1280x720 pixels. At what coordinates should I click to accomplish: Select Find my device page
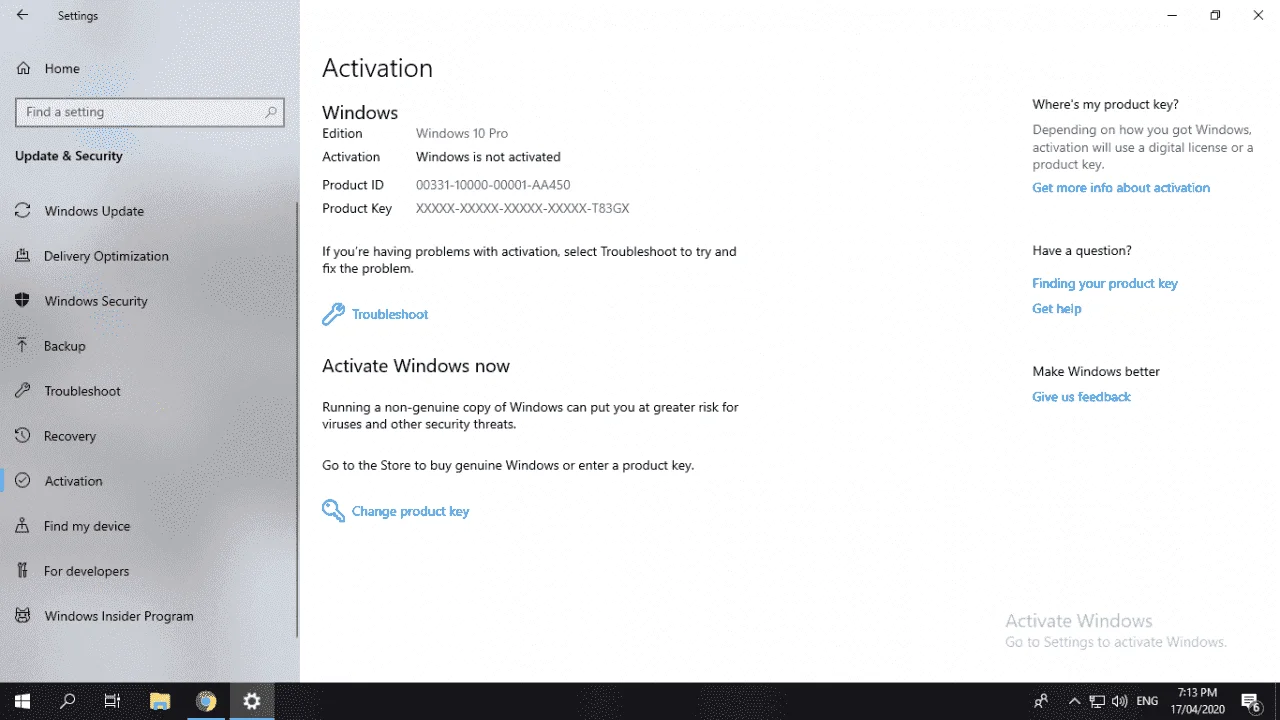coord(87,526)
